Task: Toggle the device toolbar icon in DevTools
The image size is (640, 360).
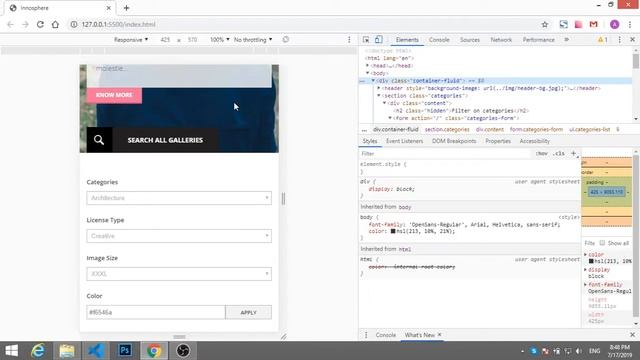Action: (378, 40)
